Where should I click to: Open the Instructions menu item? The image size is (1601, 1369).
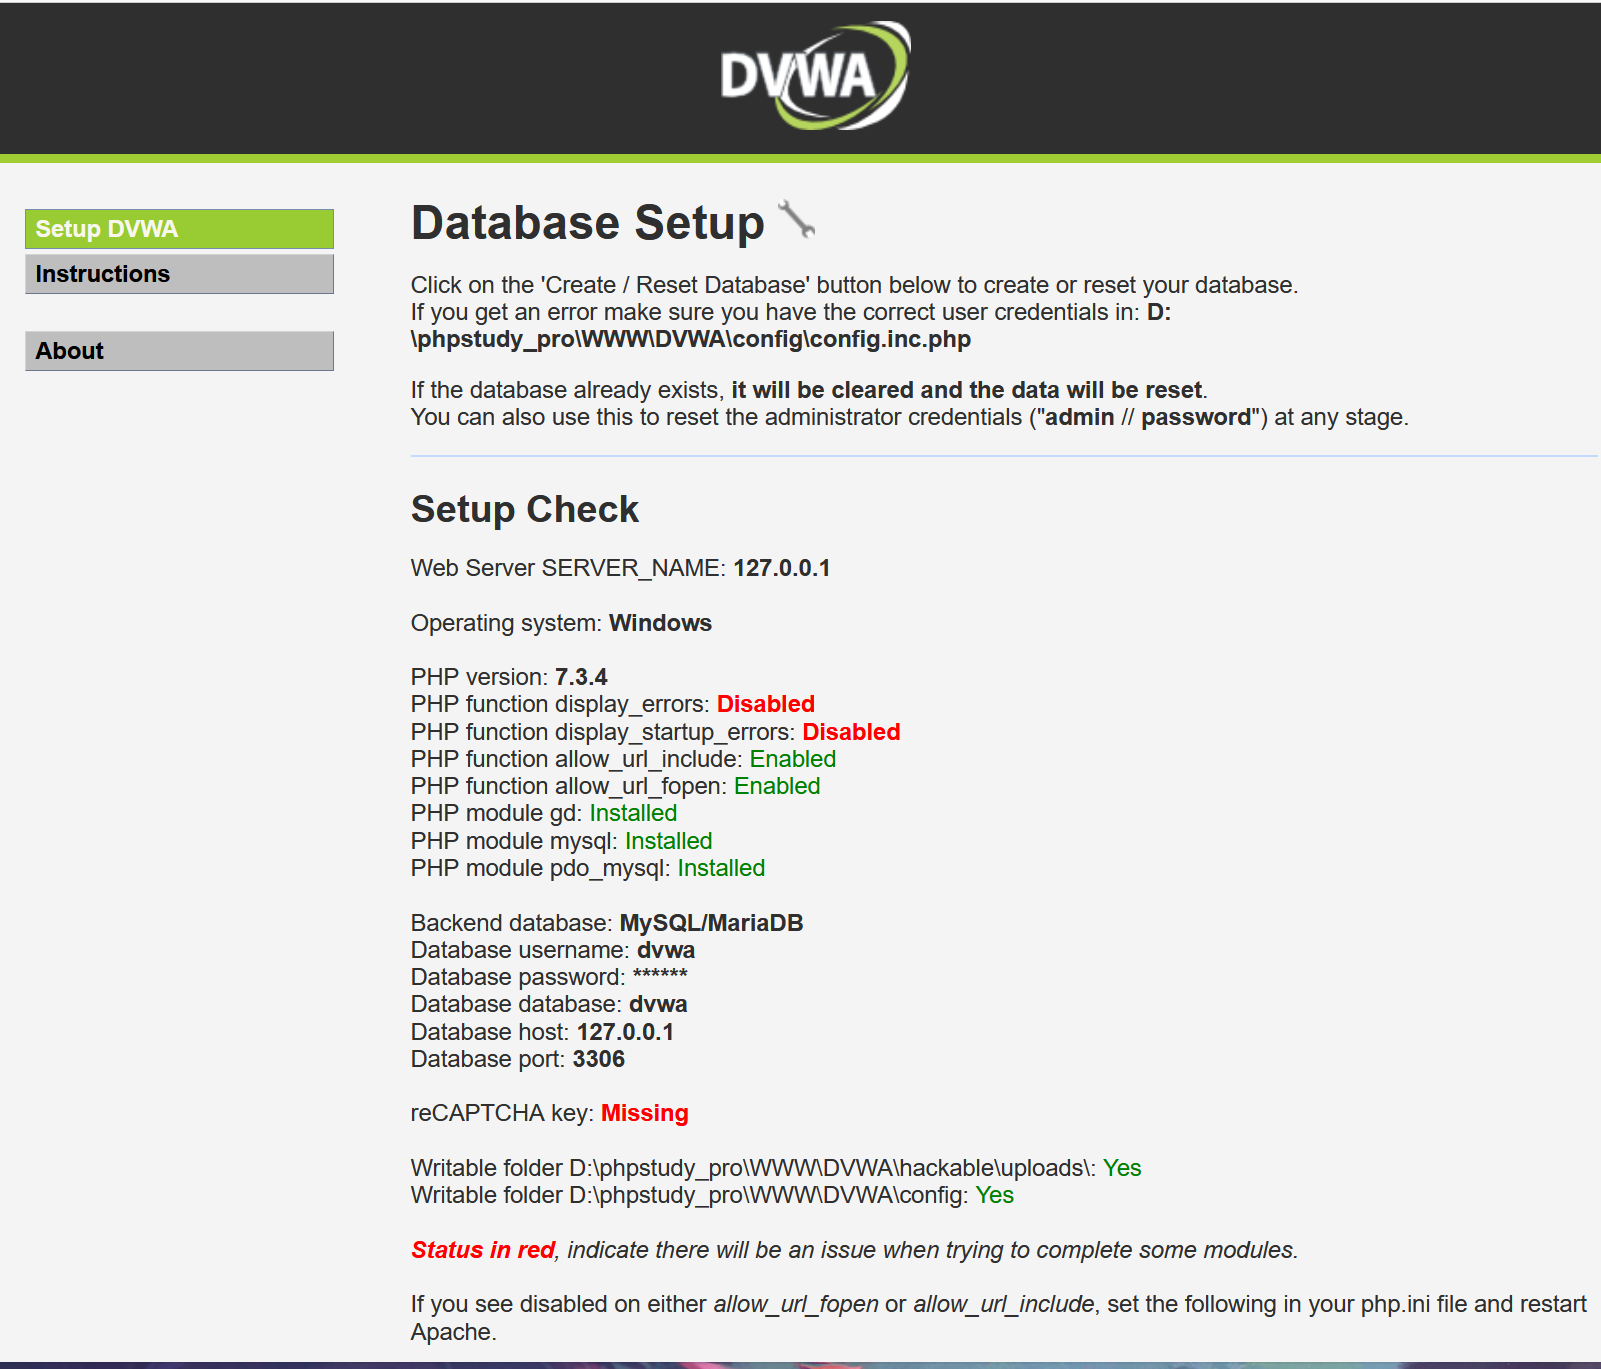click(179, 274)
